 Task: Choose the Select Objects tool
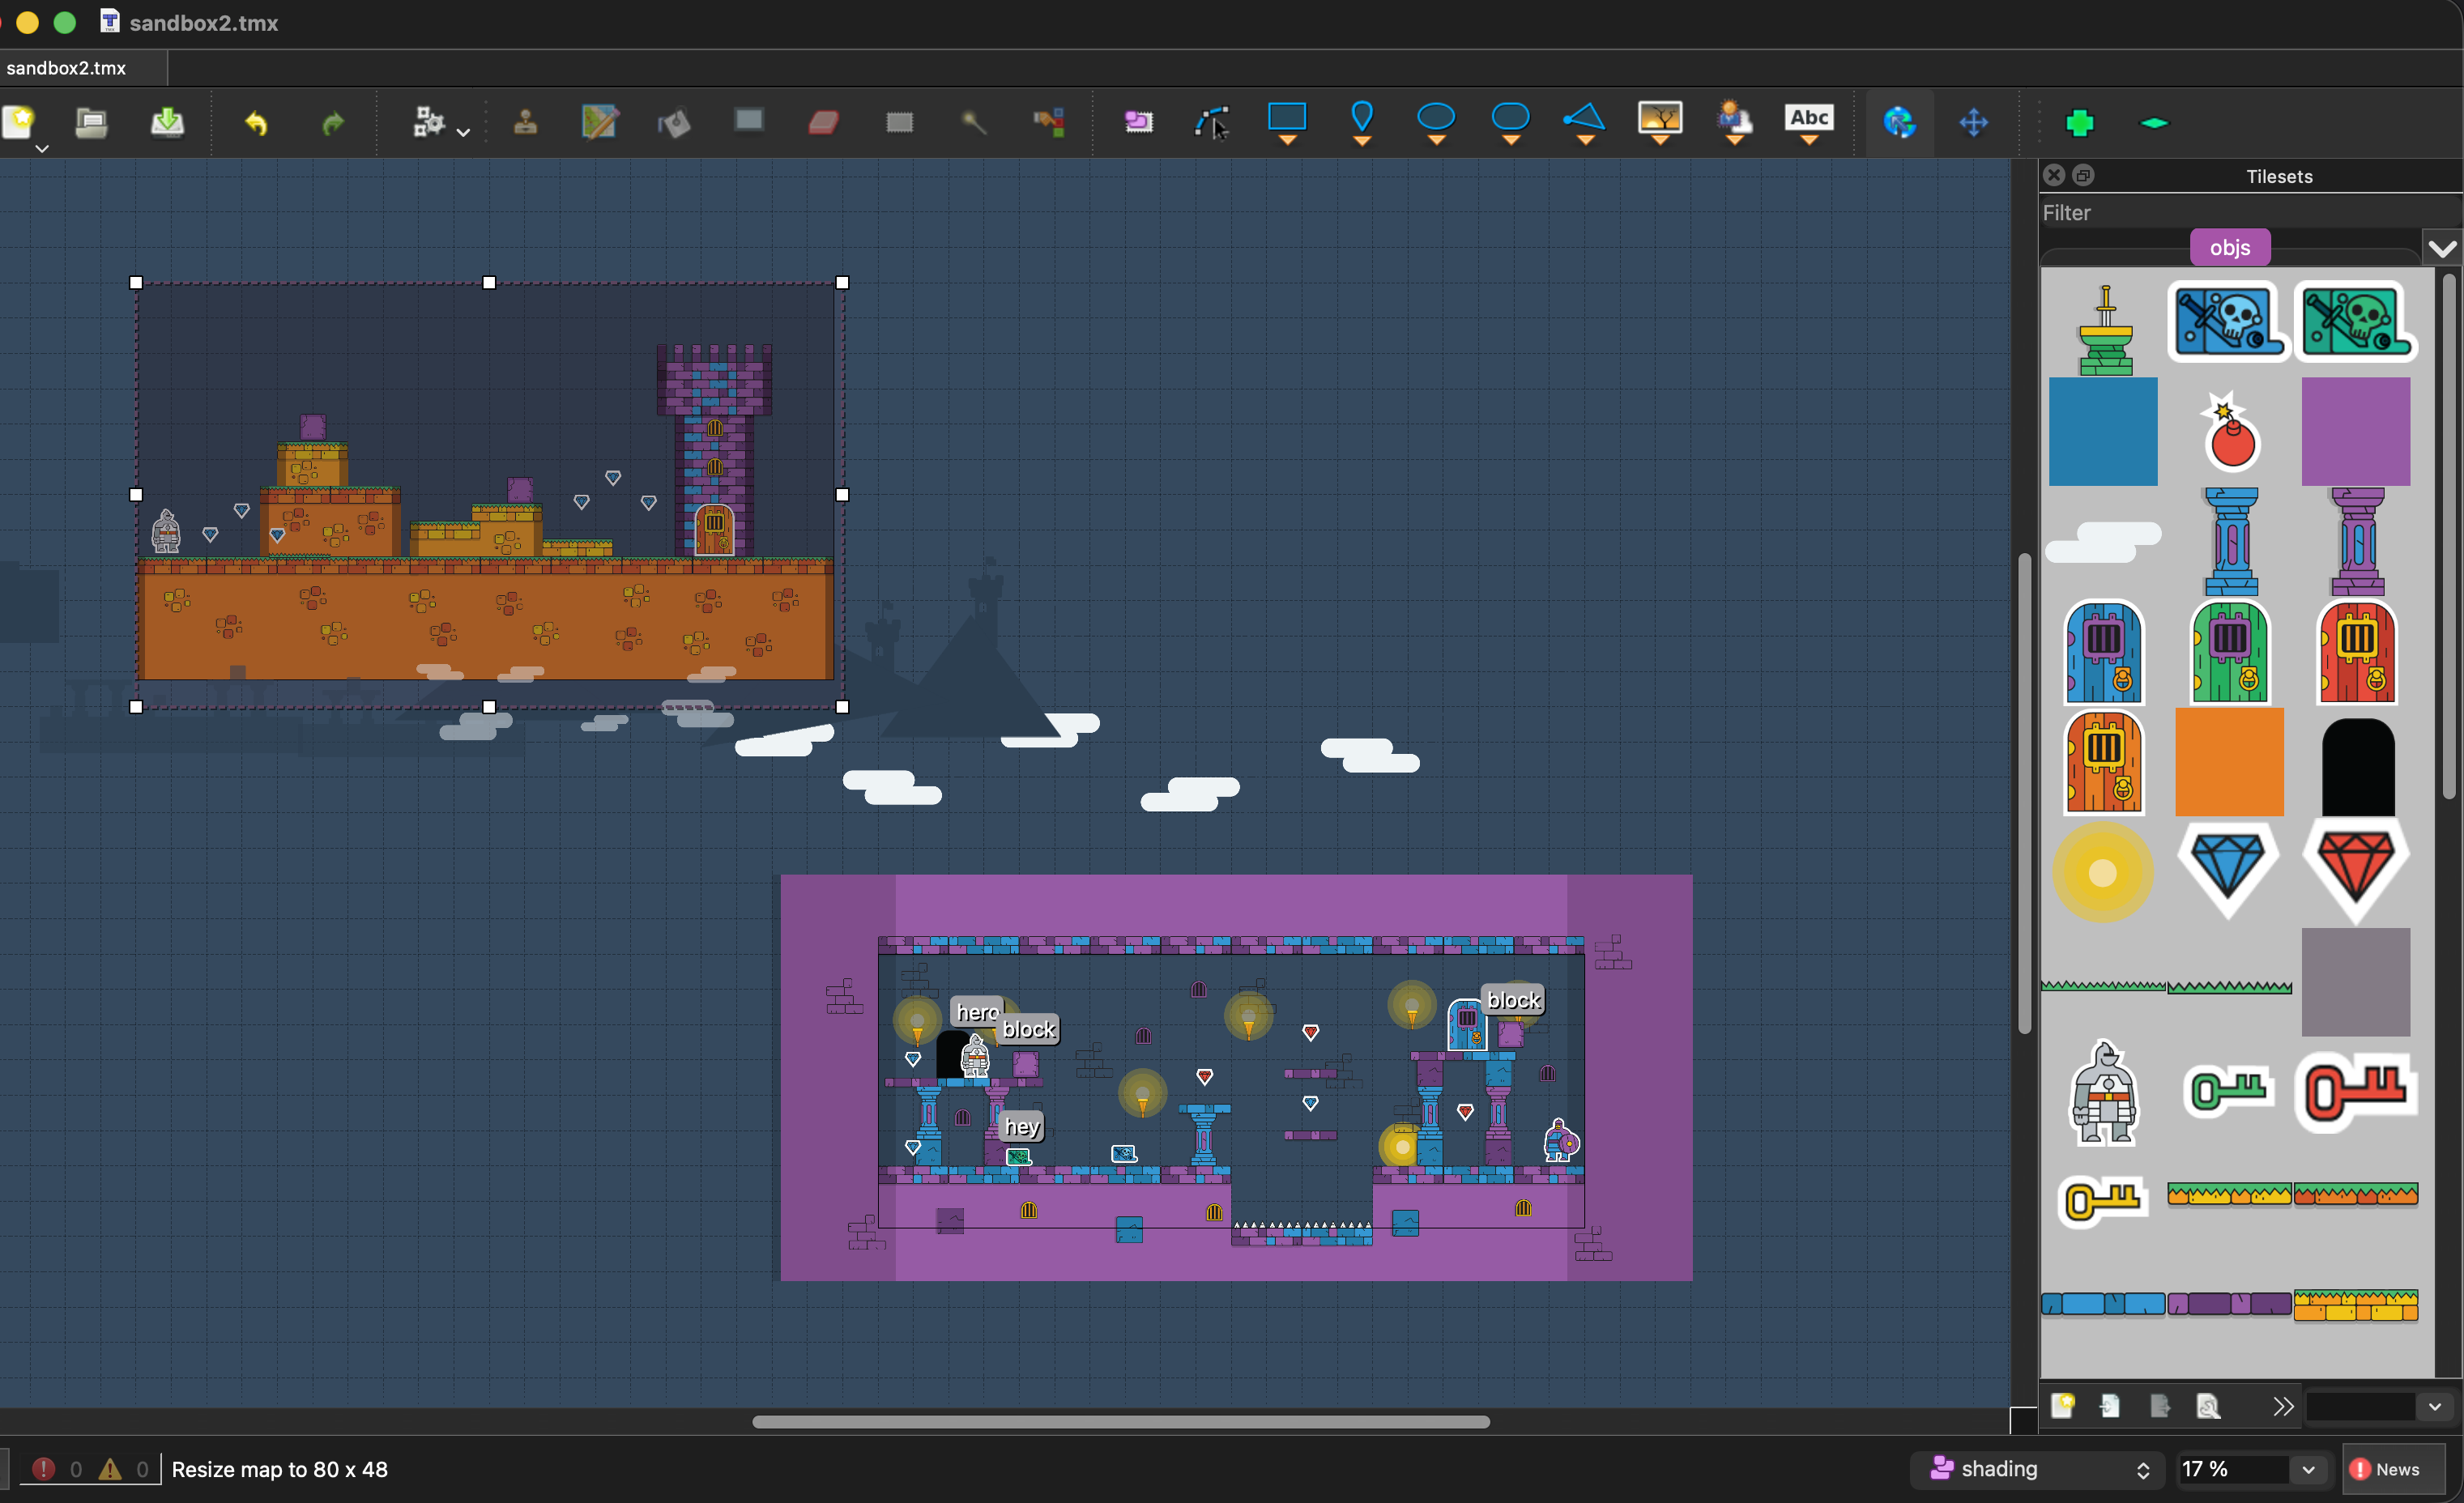pos(1138,122)
